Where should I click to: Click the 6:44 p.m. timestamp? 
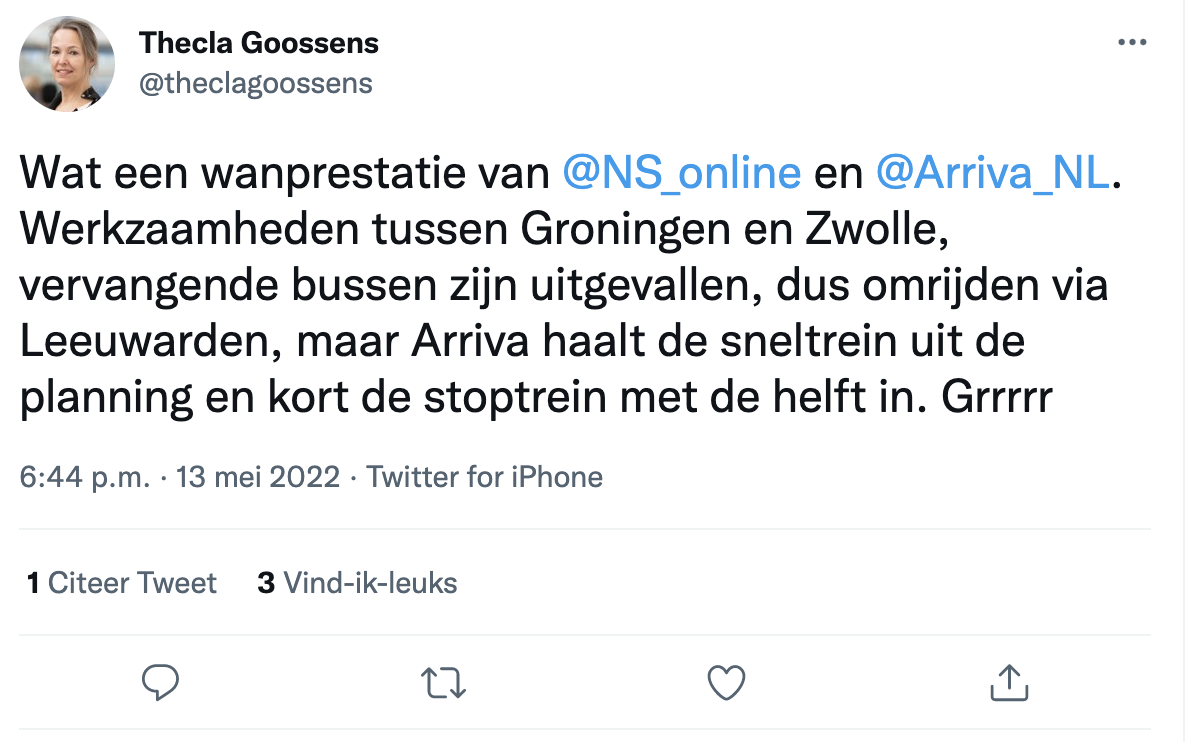coord(85,477)
